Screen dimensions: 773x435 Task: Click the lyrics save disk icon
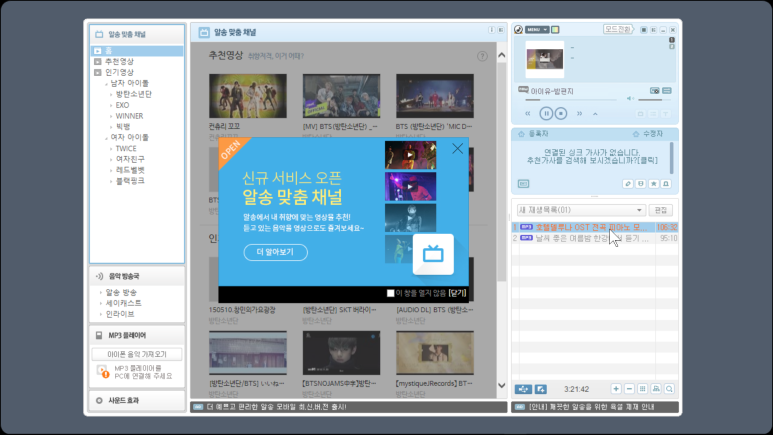click(640, 183)
